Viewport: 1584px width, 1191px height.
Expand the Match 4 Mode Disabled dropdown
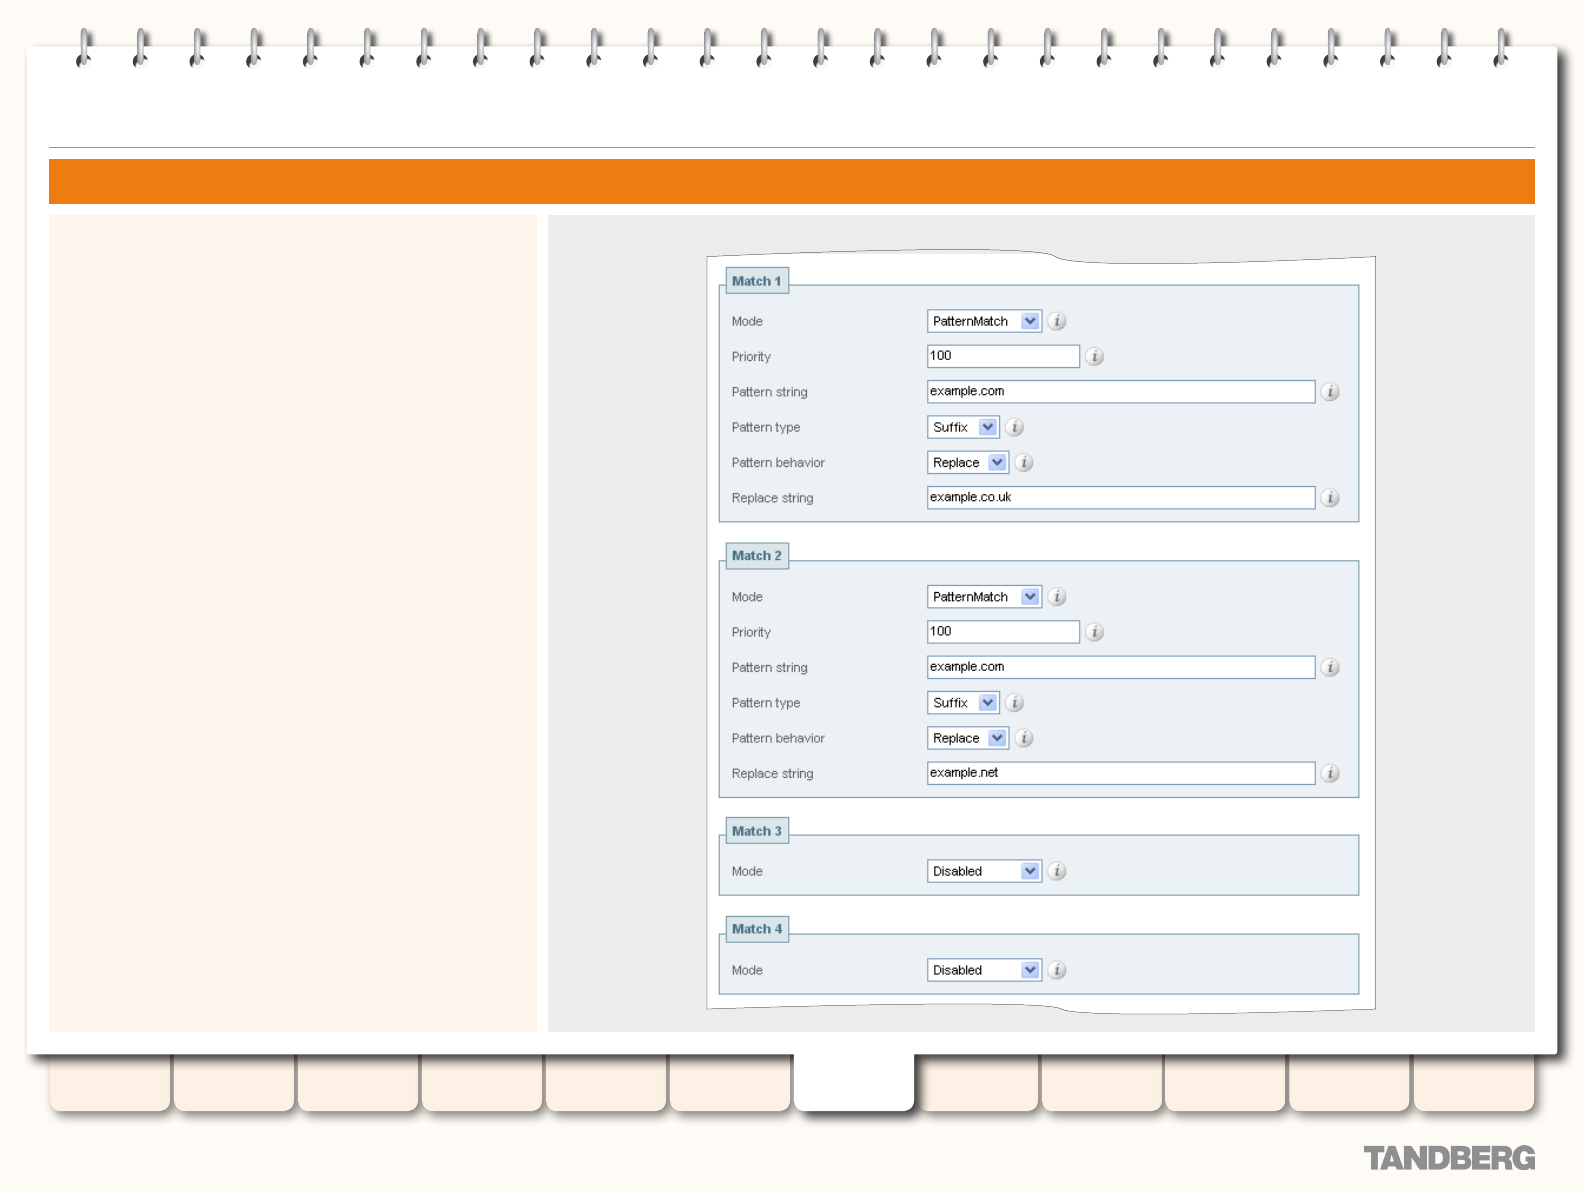click(985, 970)
